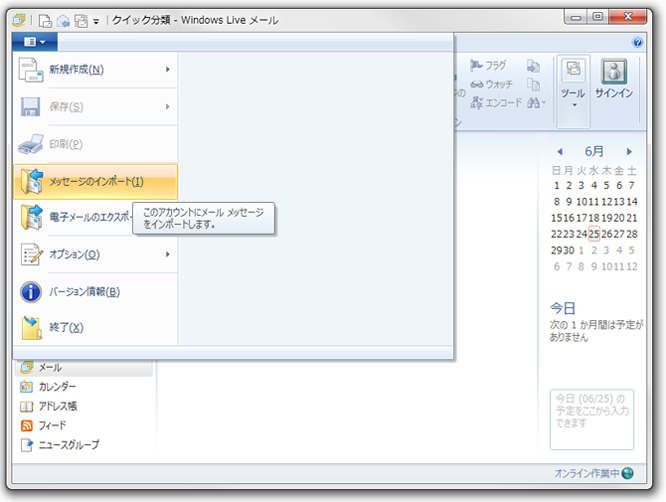Viewport: 666px width, 502px height.
Task: Click the floppy disk icon beside 保存
Action: [31, 107]
